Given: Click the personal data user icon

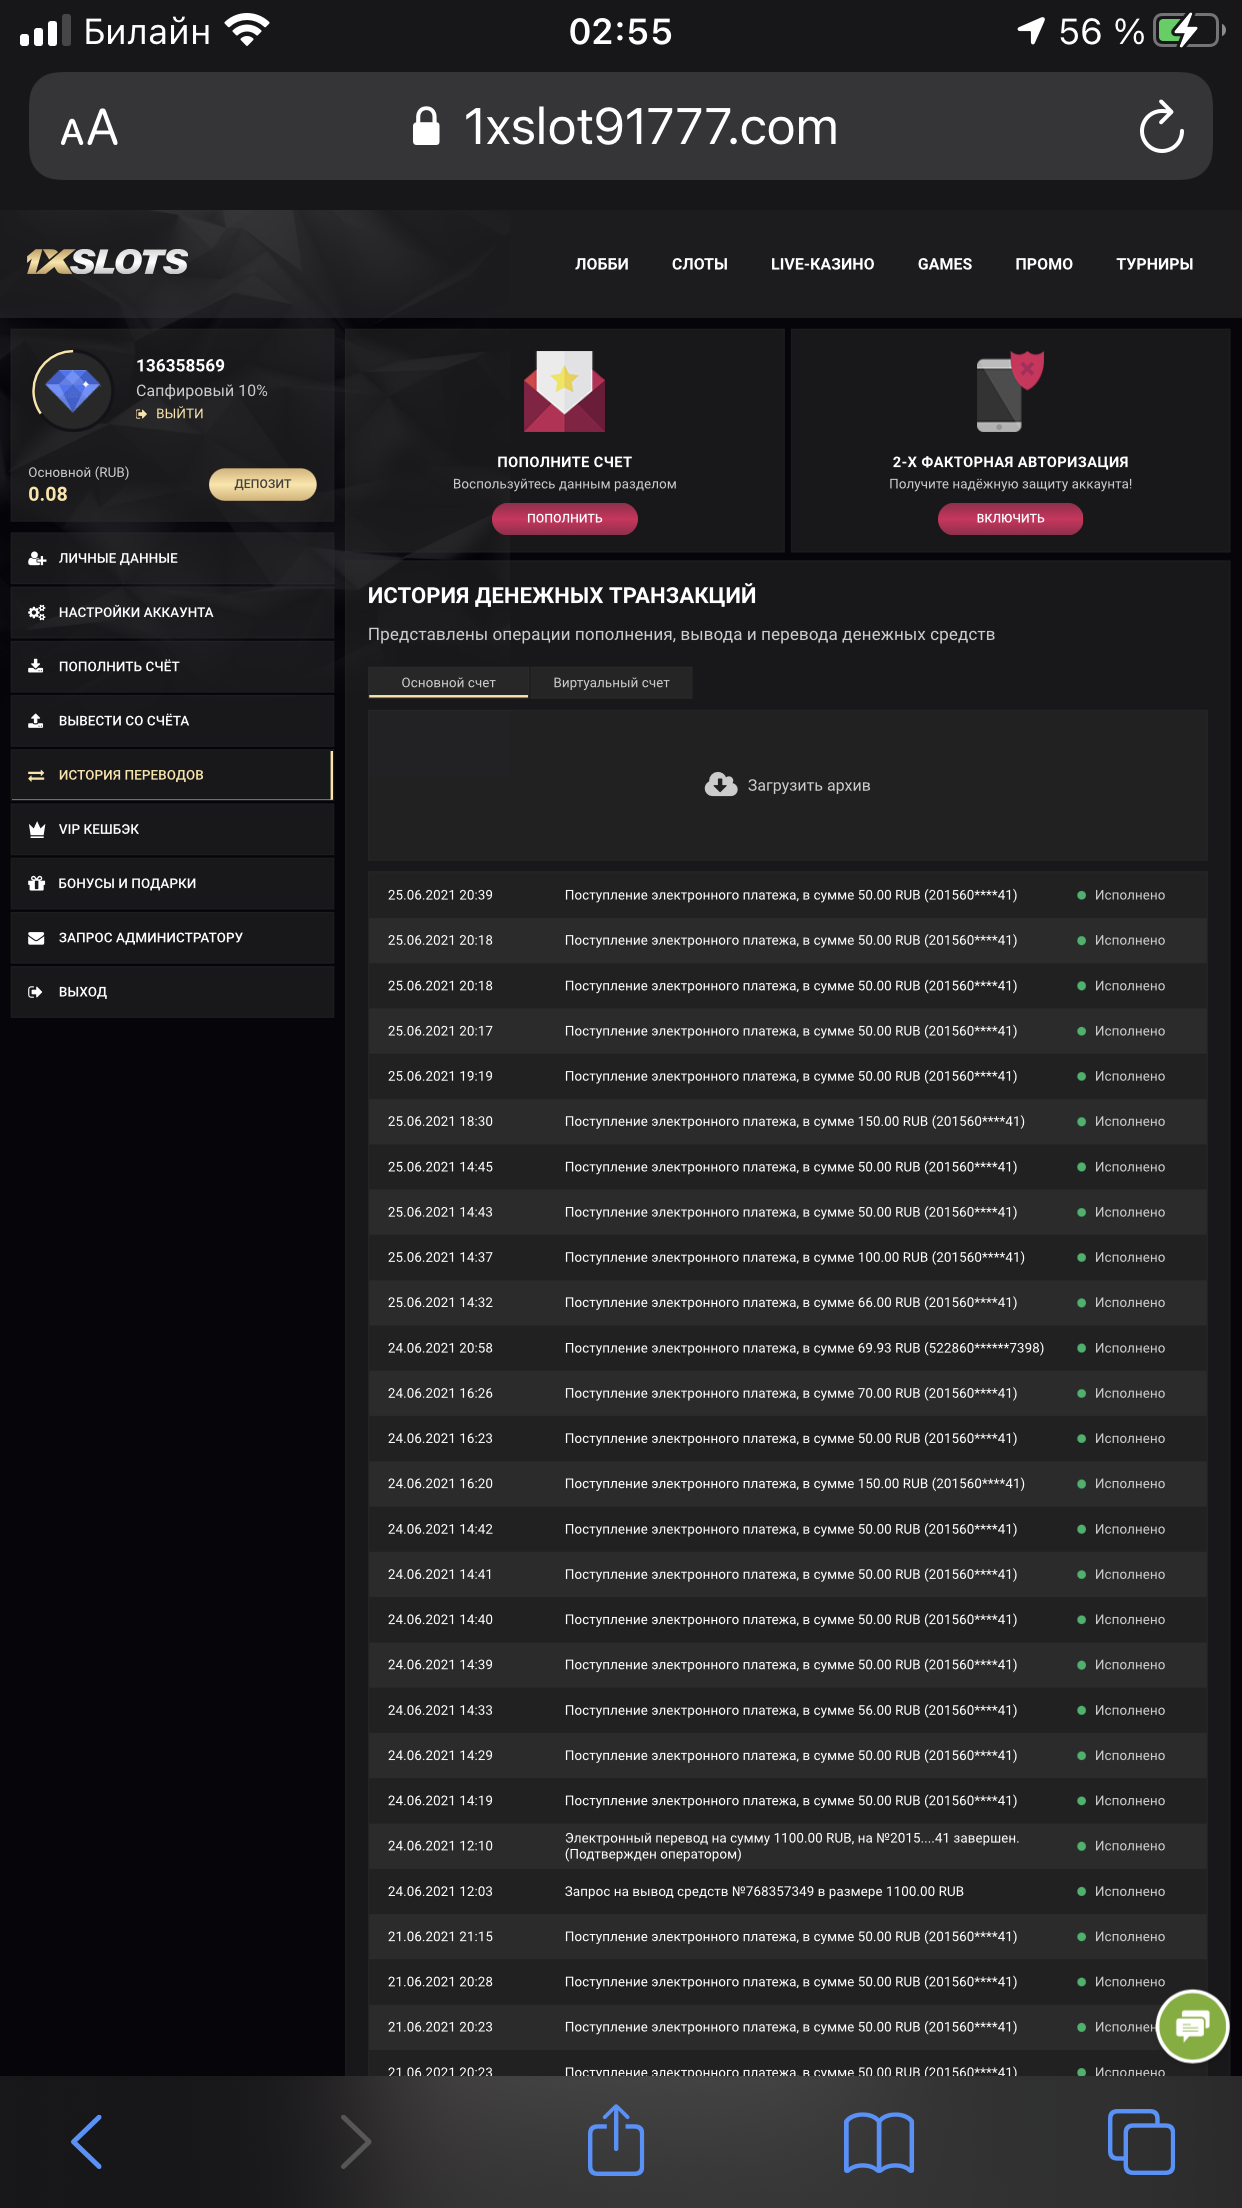Looking at the screenshot, I should click(x=37, y=558).
